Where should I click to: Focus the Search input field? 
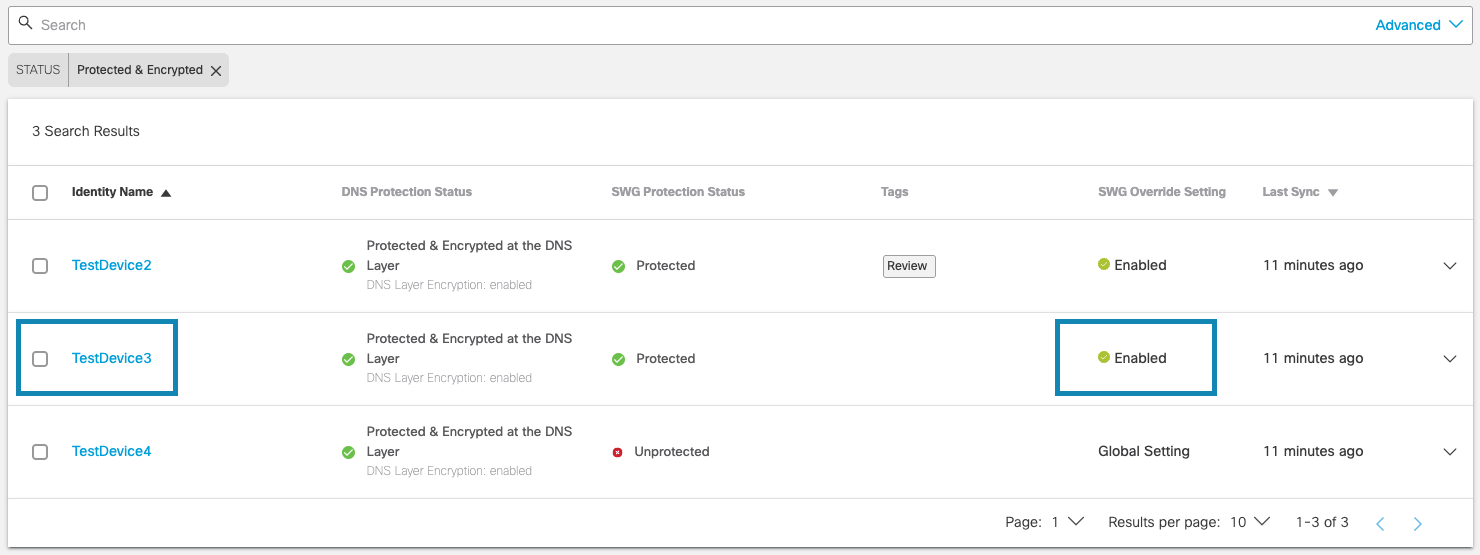click(700, 25)
